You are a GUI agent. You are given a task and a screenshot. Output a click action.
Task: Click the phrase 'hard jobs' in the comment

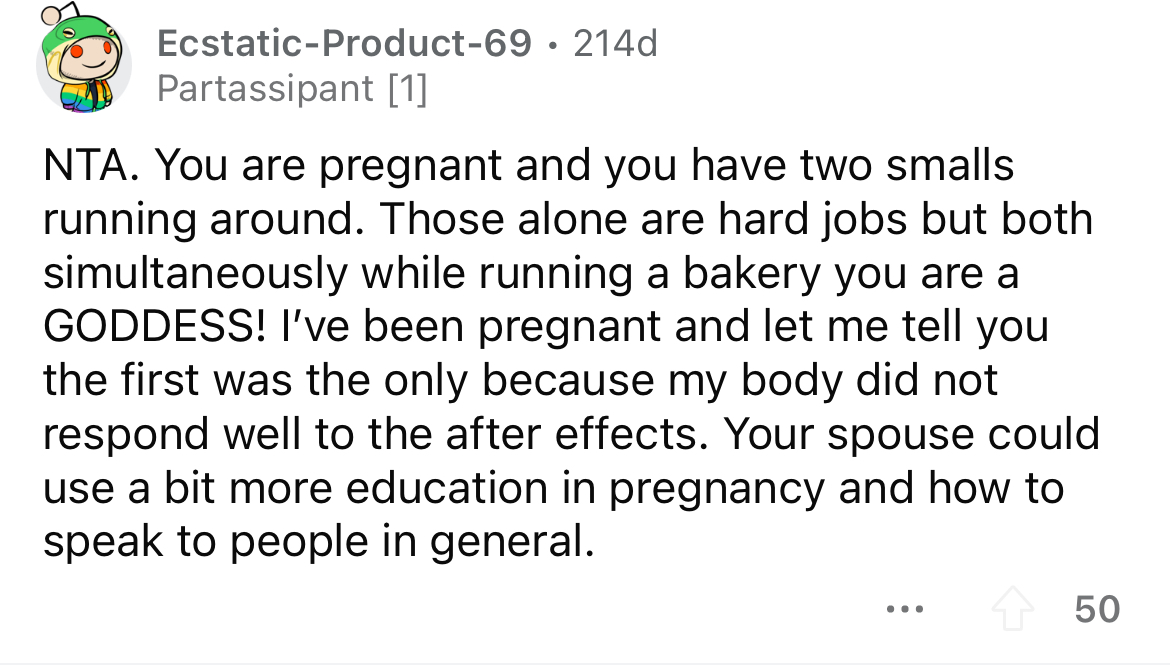click(x=782, y=220)
